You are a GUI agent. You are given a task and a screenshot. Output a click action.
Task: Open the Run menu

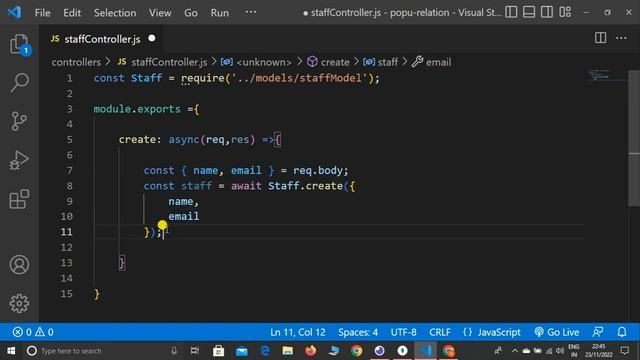tap(220, 13)
